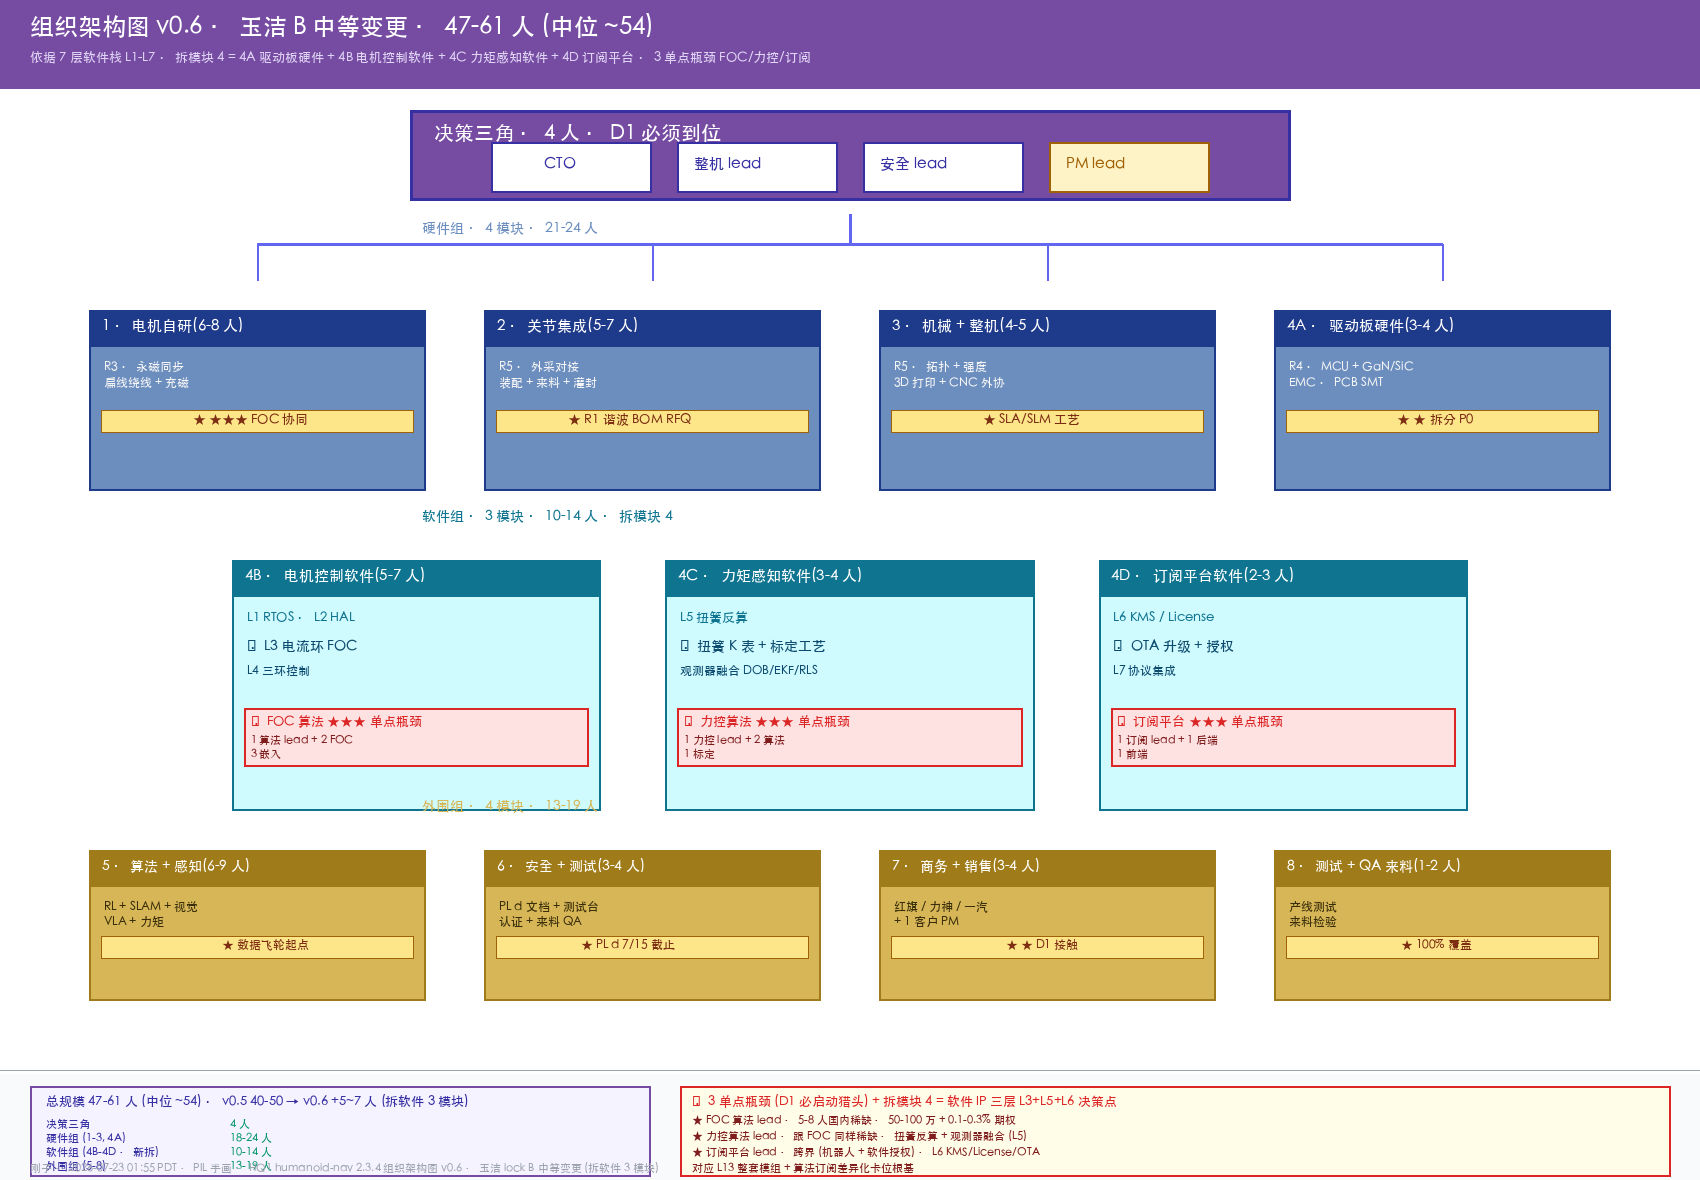The image size is (1700, 1180).
Task: Click the '★ 100% 覆盖' yellow bar
Action: [x=1442, y=947]
